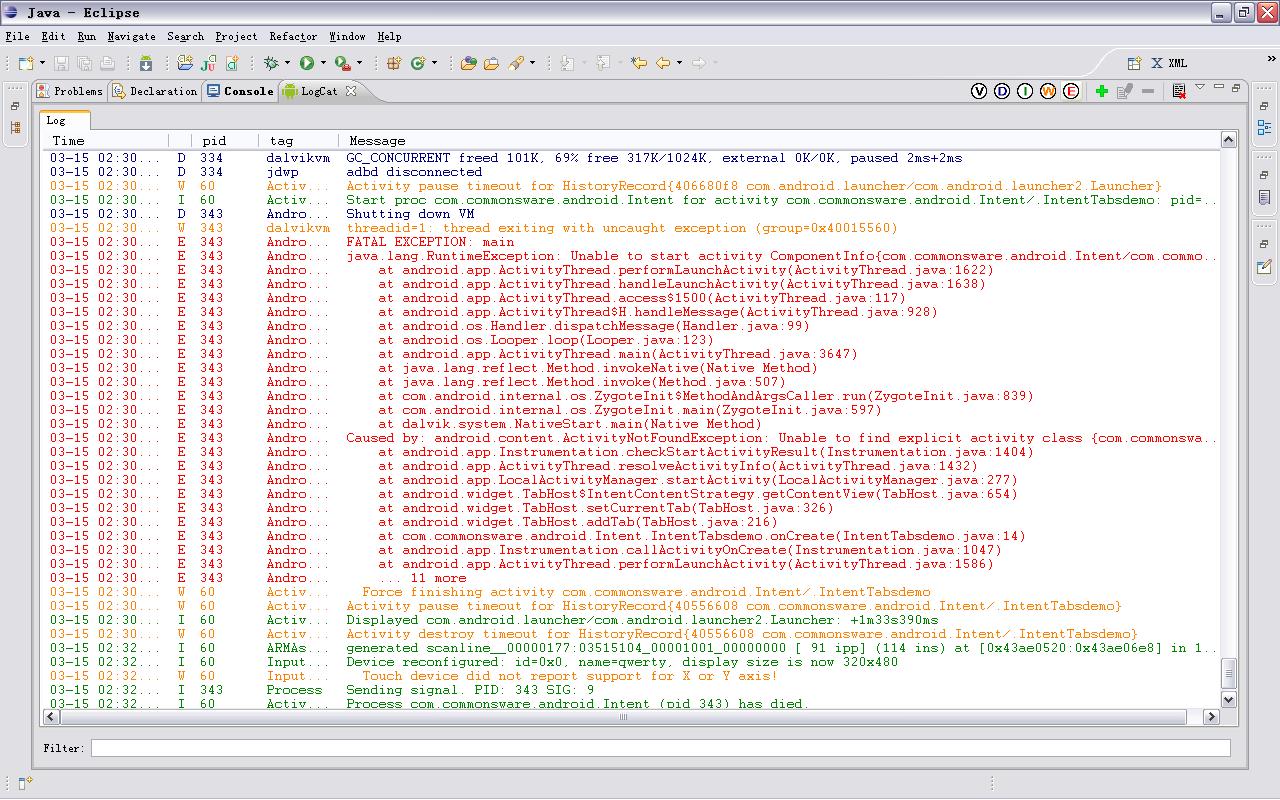The image size is (1280, 800).
Task: Open the LogCat view menu triangle
Action: click(1200, 88)
